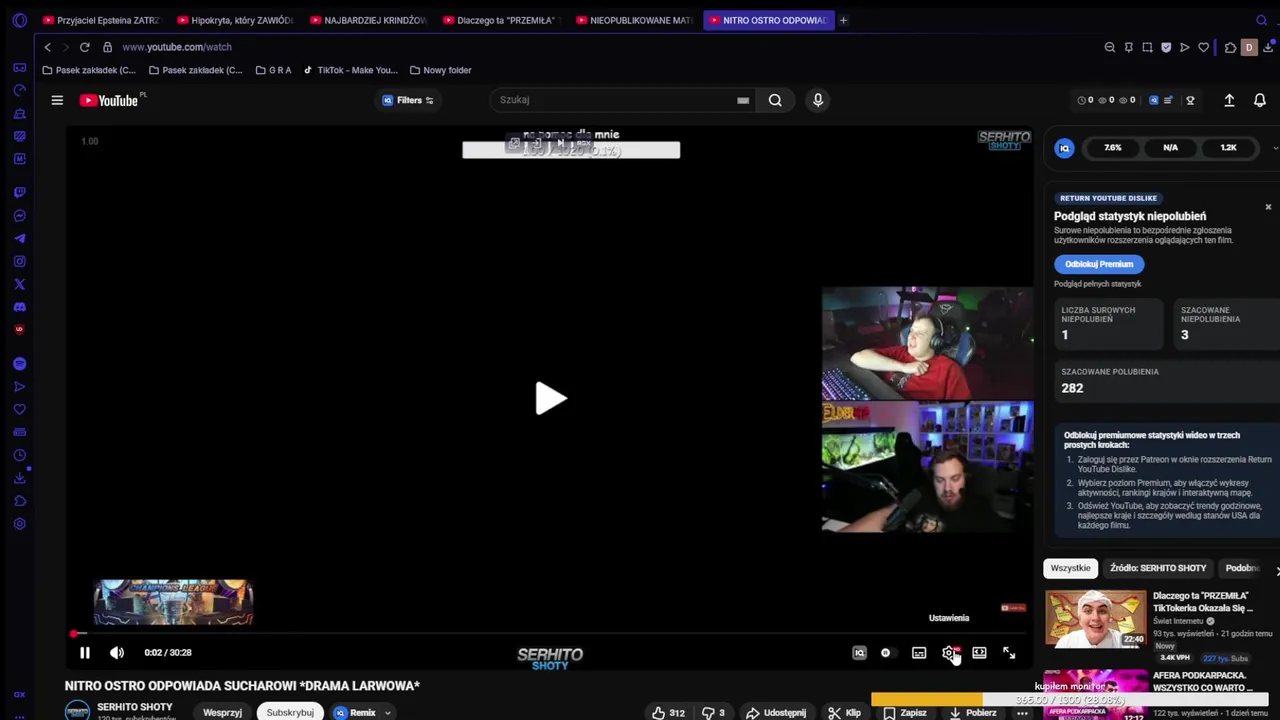Open the extensions puzzle icon

click(x=1230, y=47)
